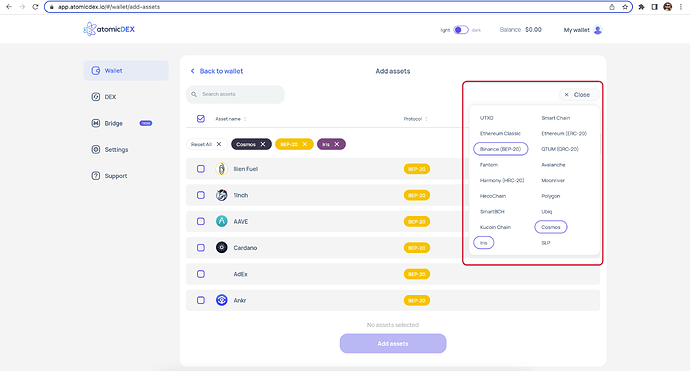
Task: Check the Ankr asset checkbox
Action: pyautogui.click(x=201, y=300)
